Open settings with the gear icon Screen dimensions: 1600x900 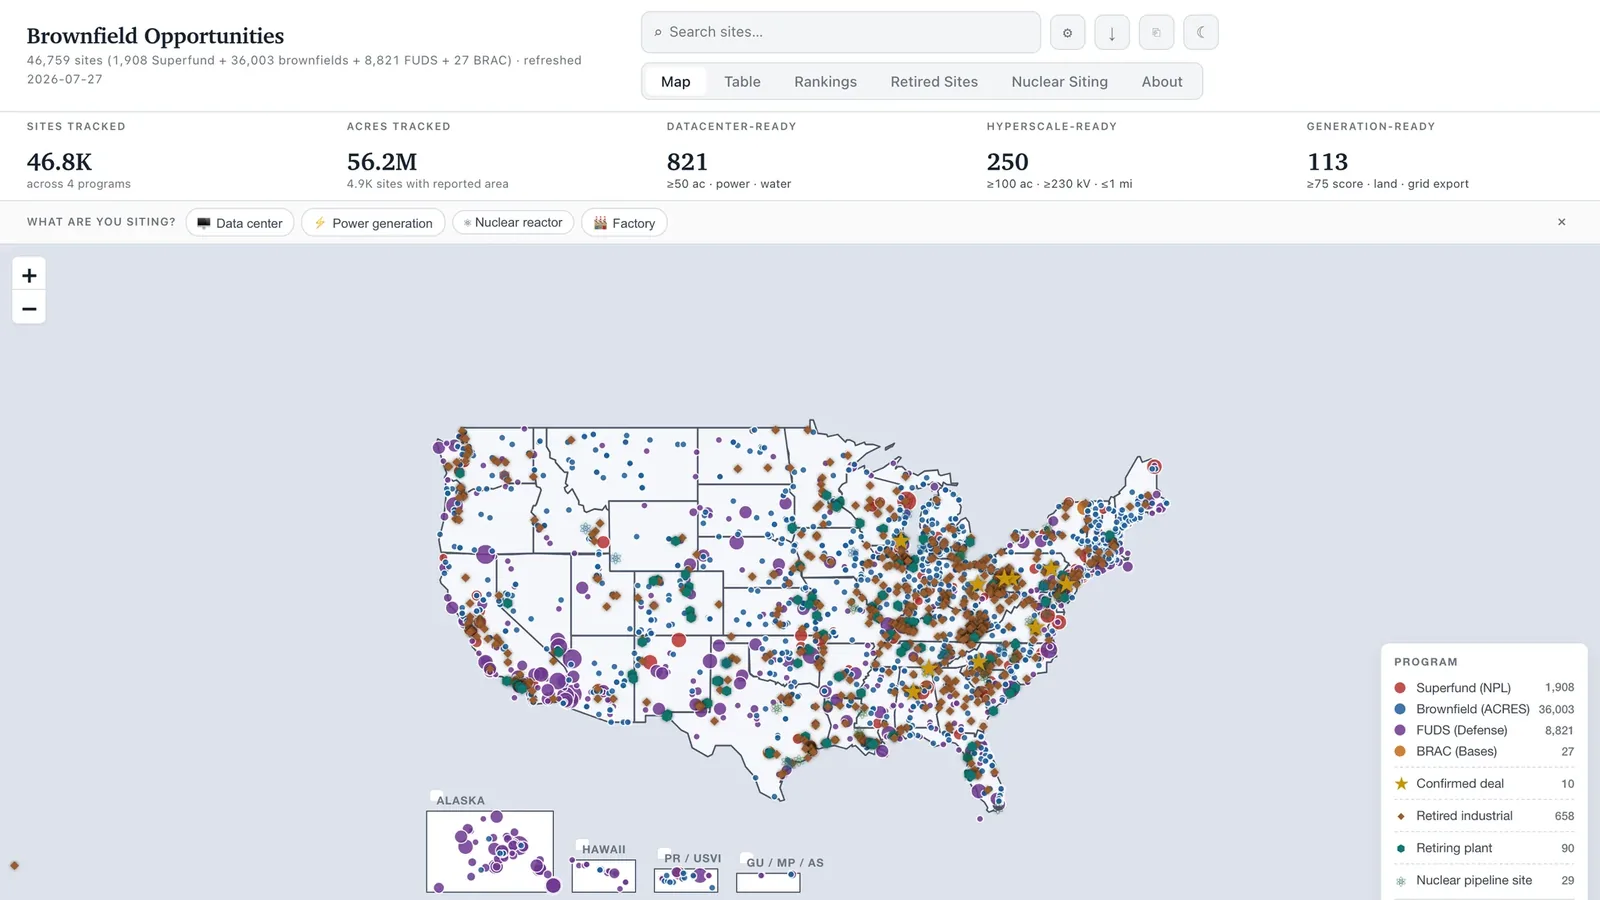point(1067,33)
